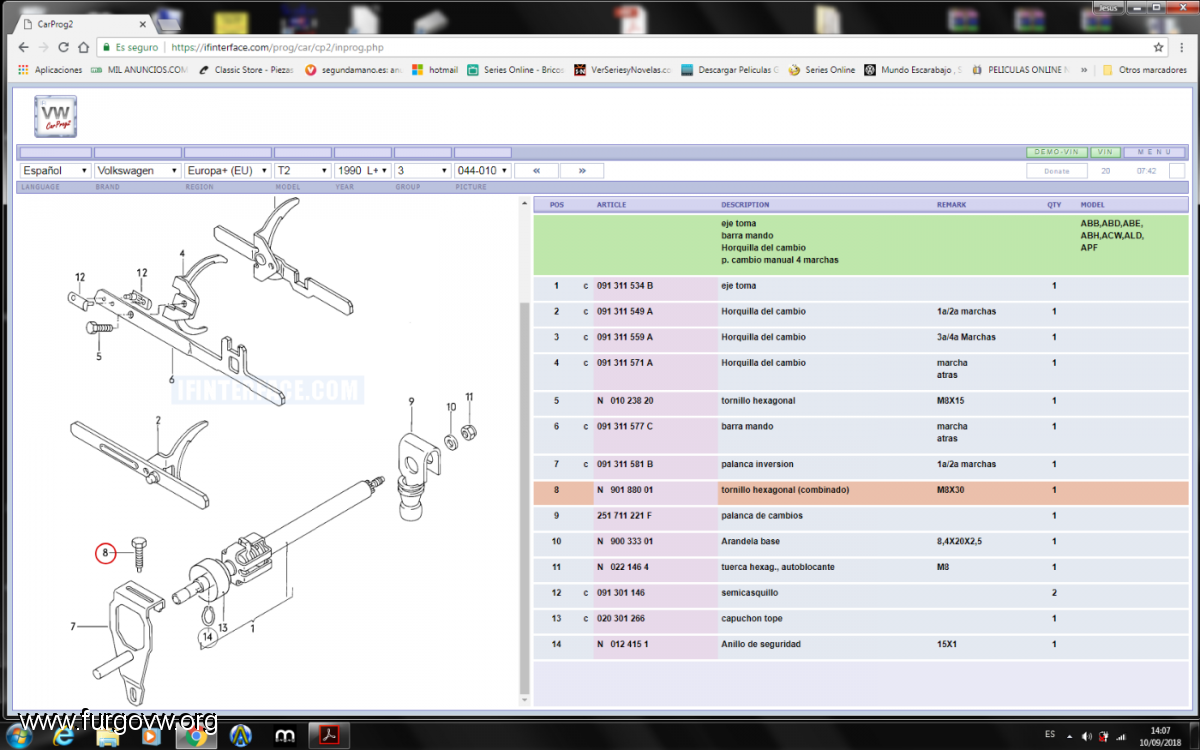The image size is (1200, 750).
Task: Open the MENU button
Action: [x=1155, y=152]
